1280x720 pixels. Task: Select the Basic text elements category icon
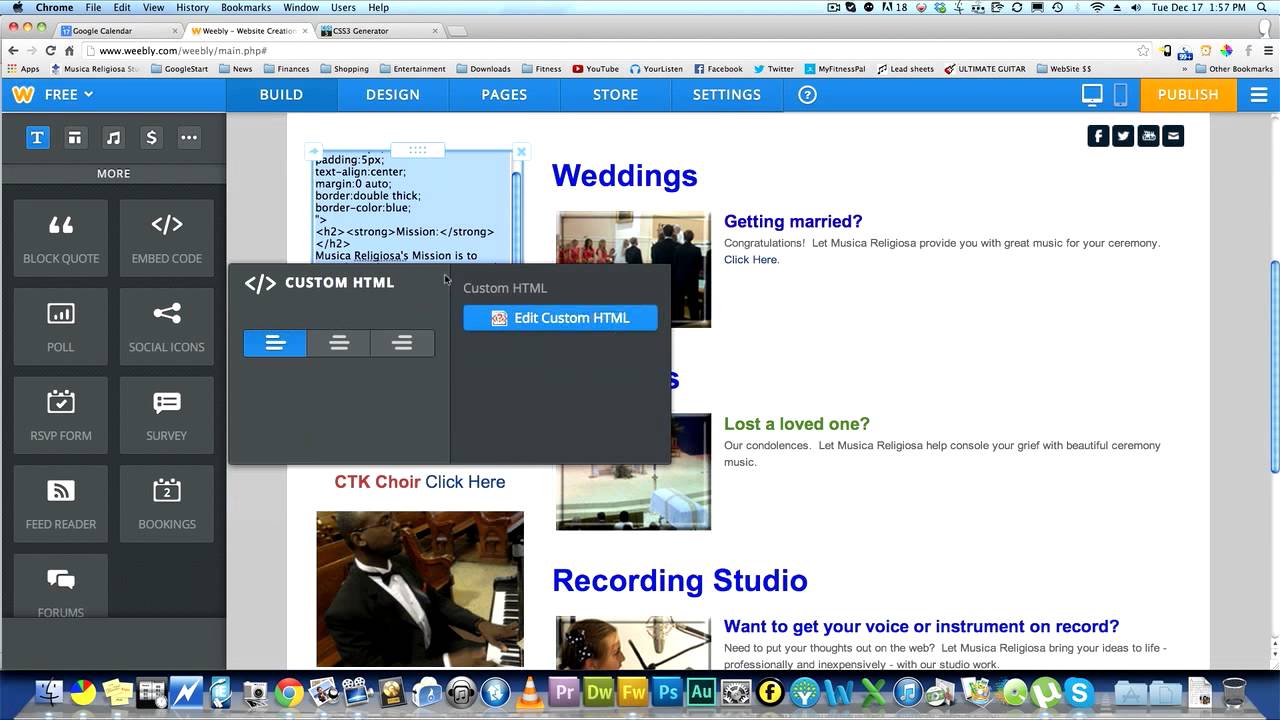point(37,138)
